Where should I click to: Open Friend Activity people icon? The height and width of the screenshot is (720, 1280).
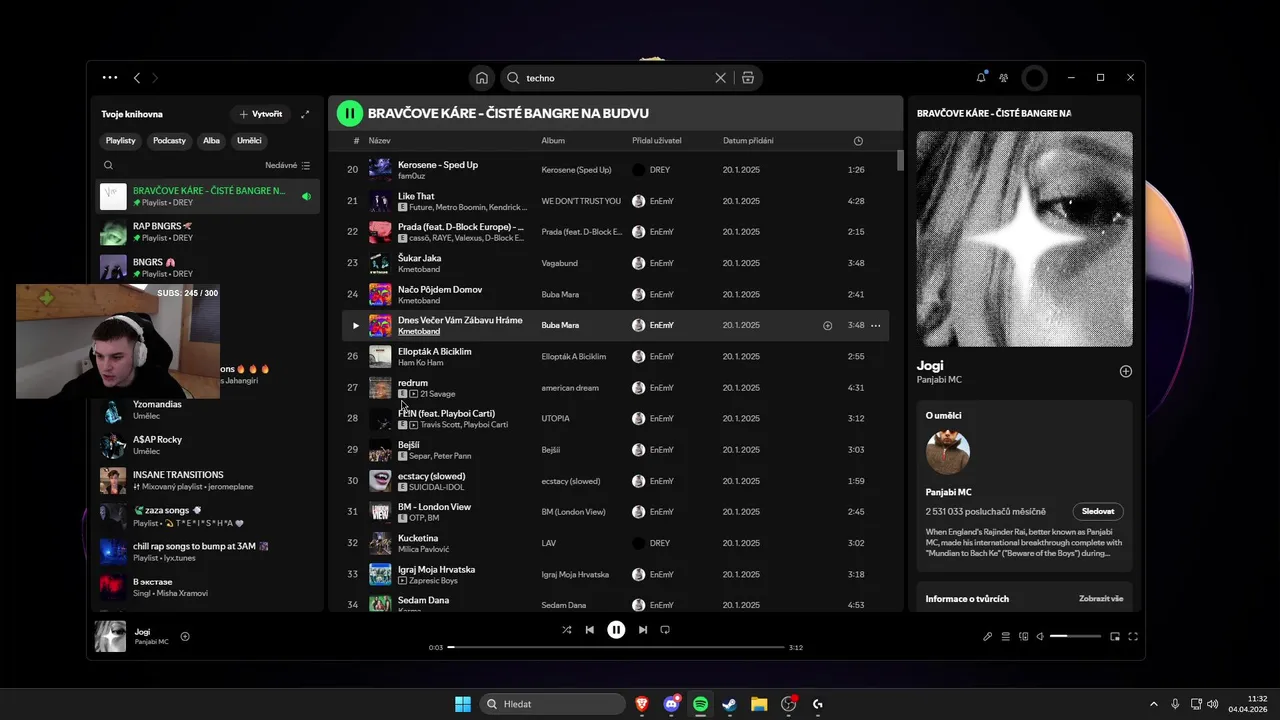[x=1004, y=77]
